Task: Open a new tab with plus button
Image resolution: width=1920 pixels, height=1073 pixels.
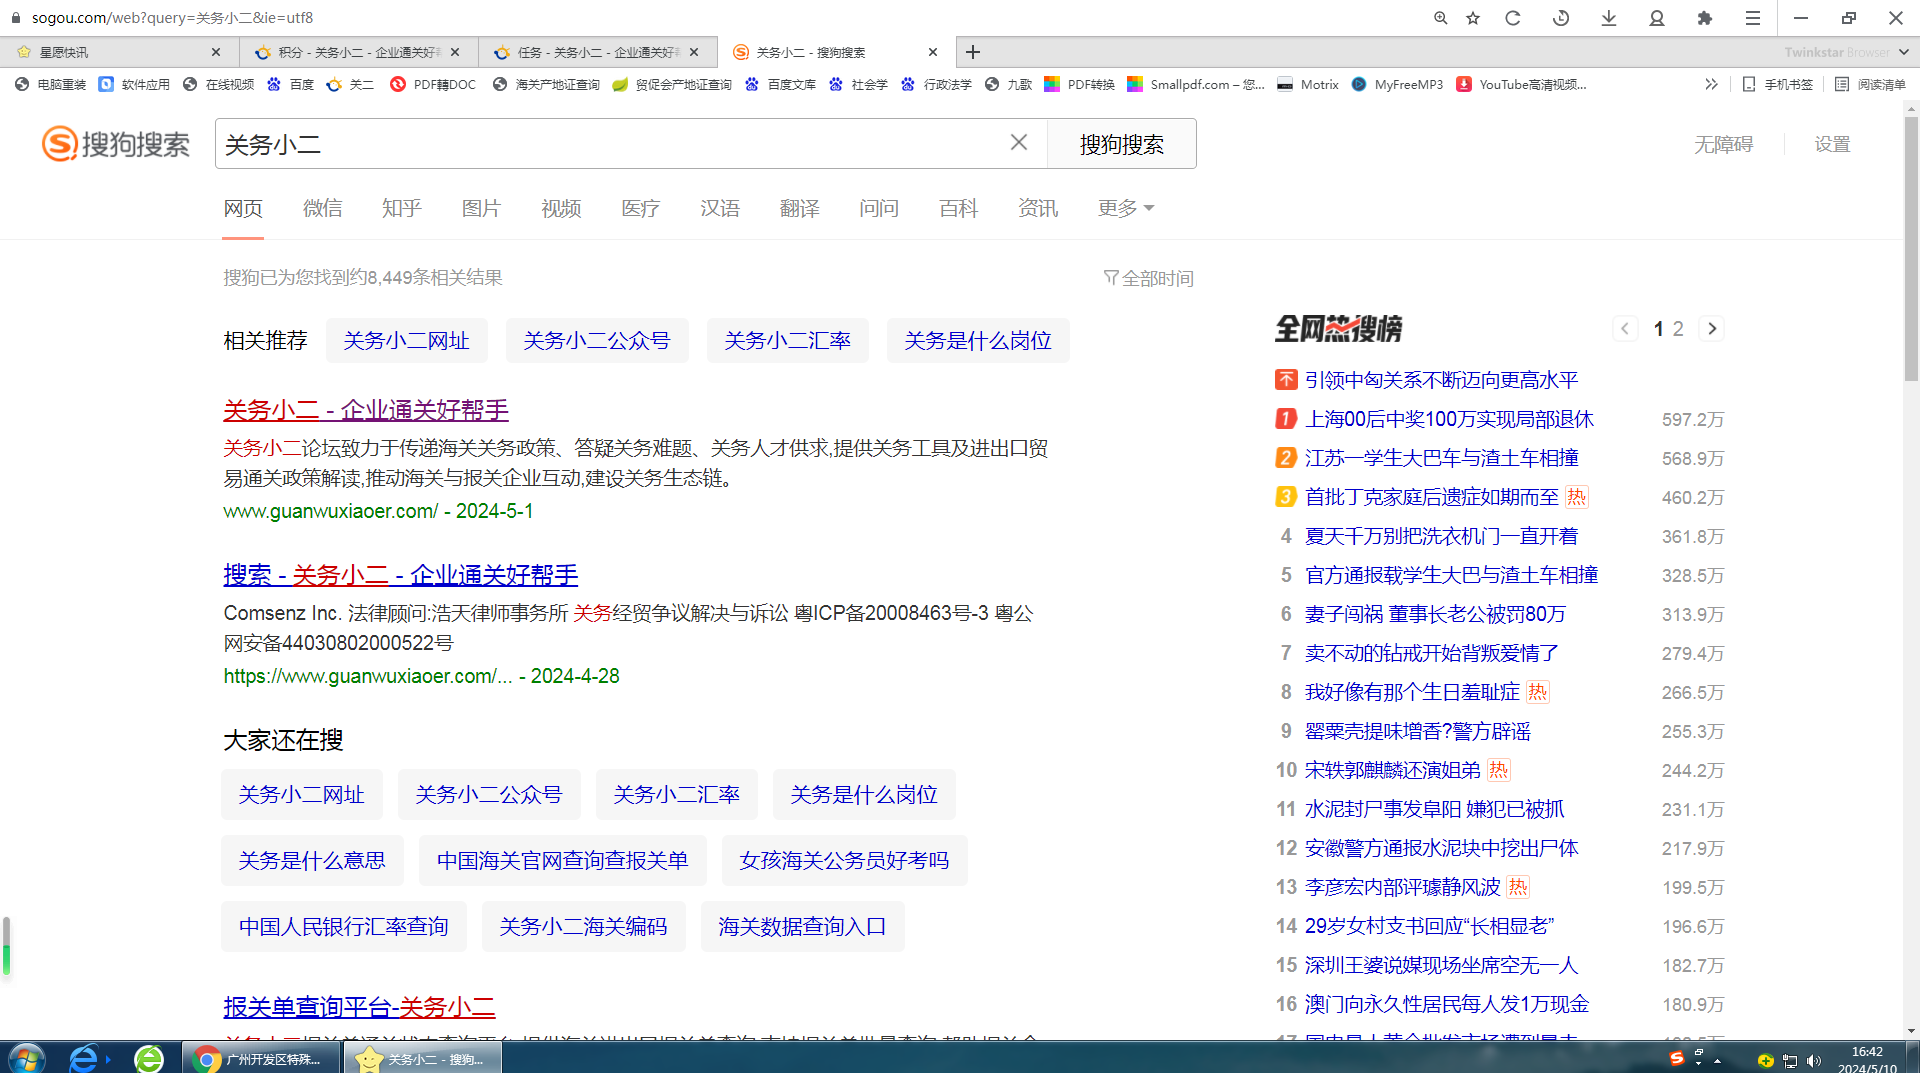Action: point(973,52)
